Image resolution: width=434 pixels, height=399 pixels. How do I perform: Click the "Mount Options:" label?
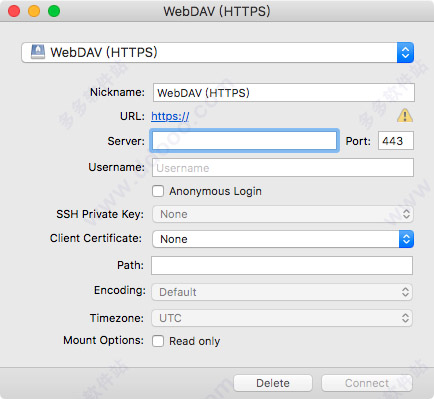[103, 340]
